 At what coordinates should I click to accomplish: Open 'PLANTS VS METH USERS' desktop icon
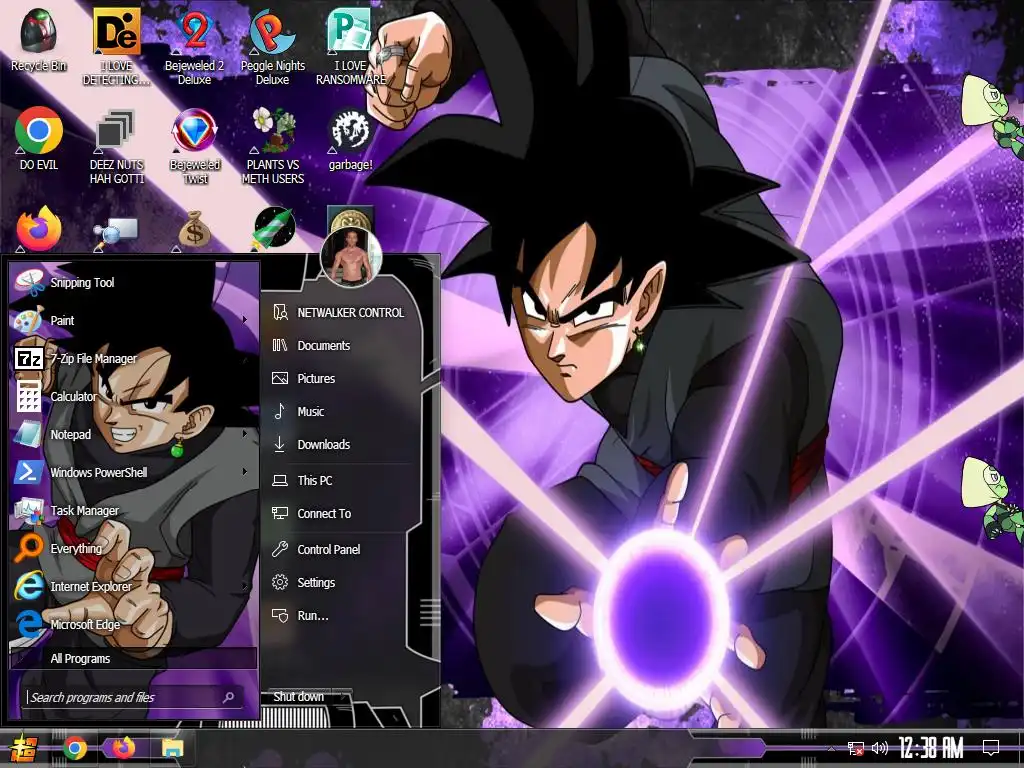tap(273, 147)
